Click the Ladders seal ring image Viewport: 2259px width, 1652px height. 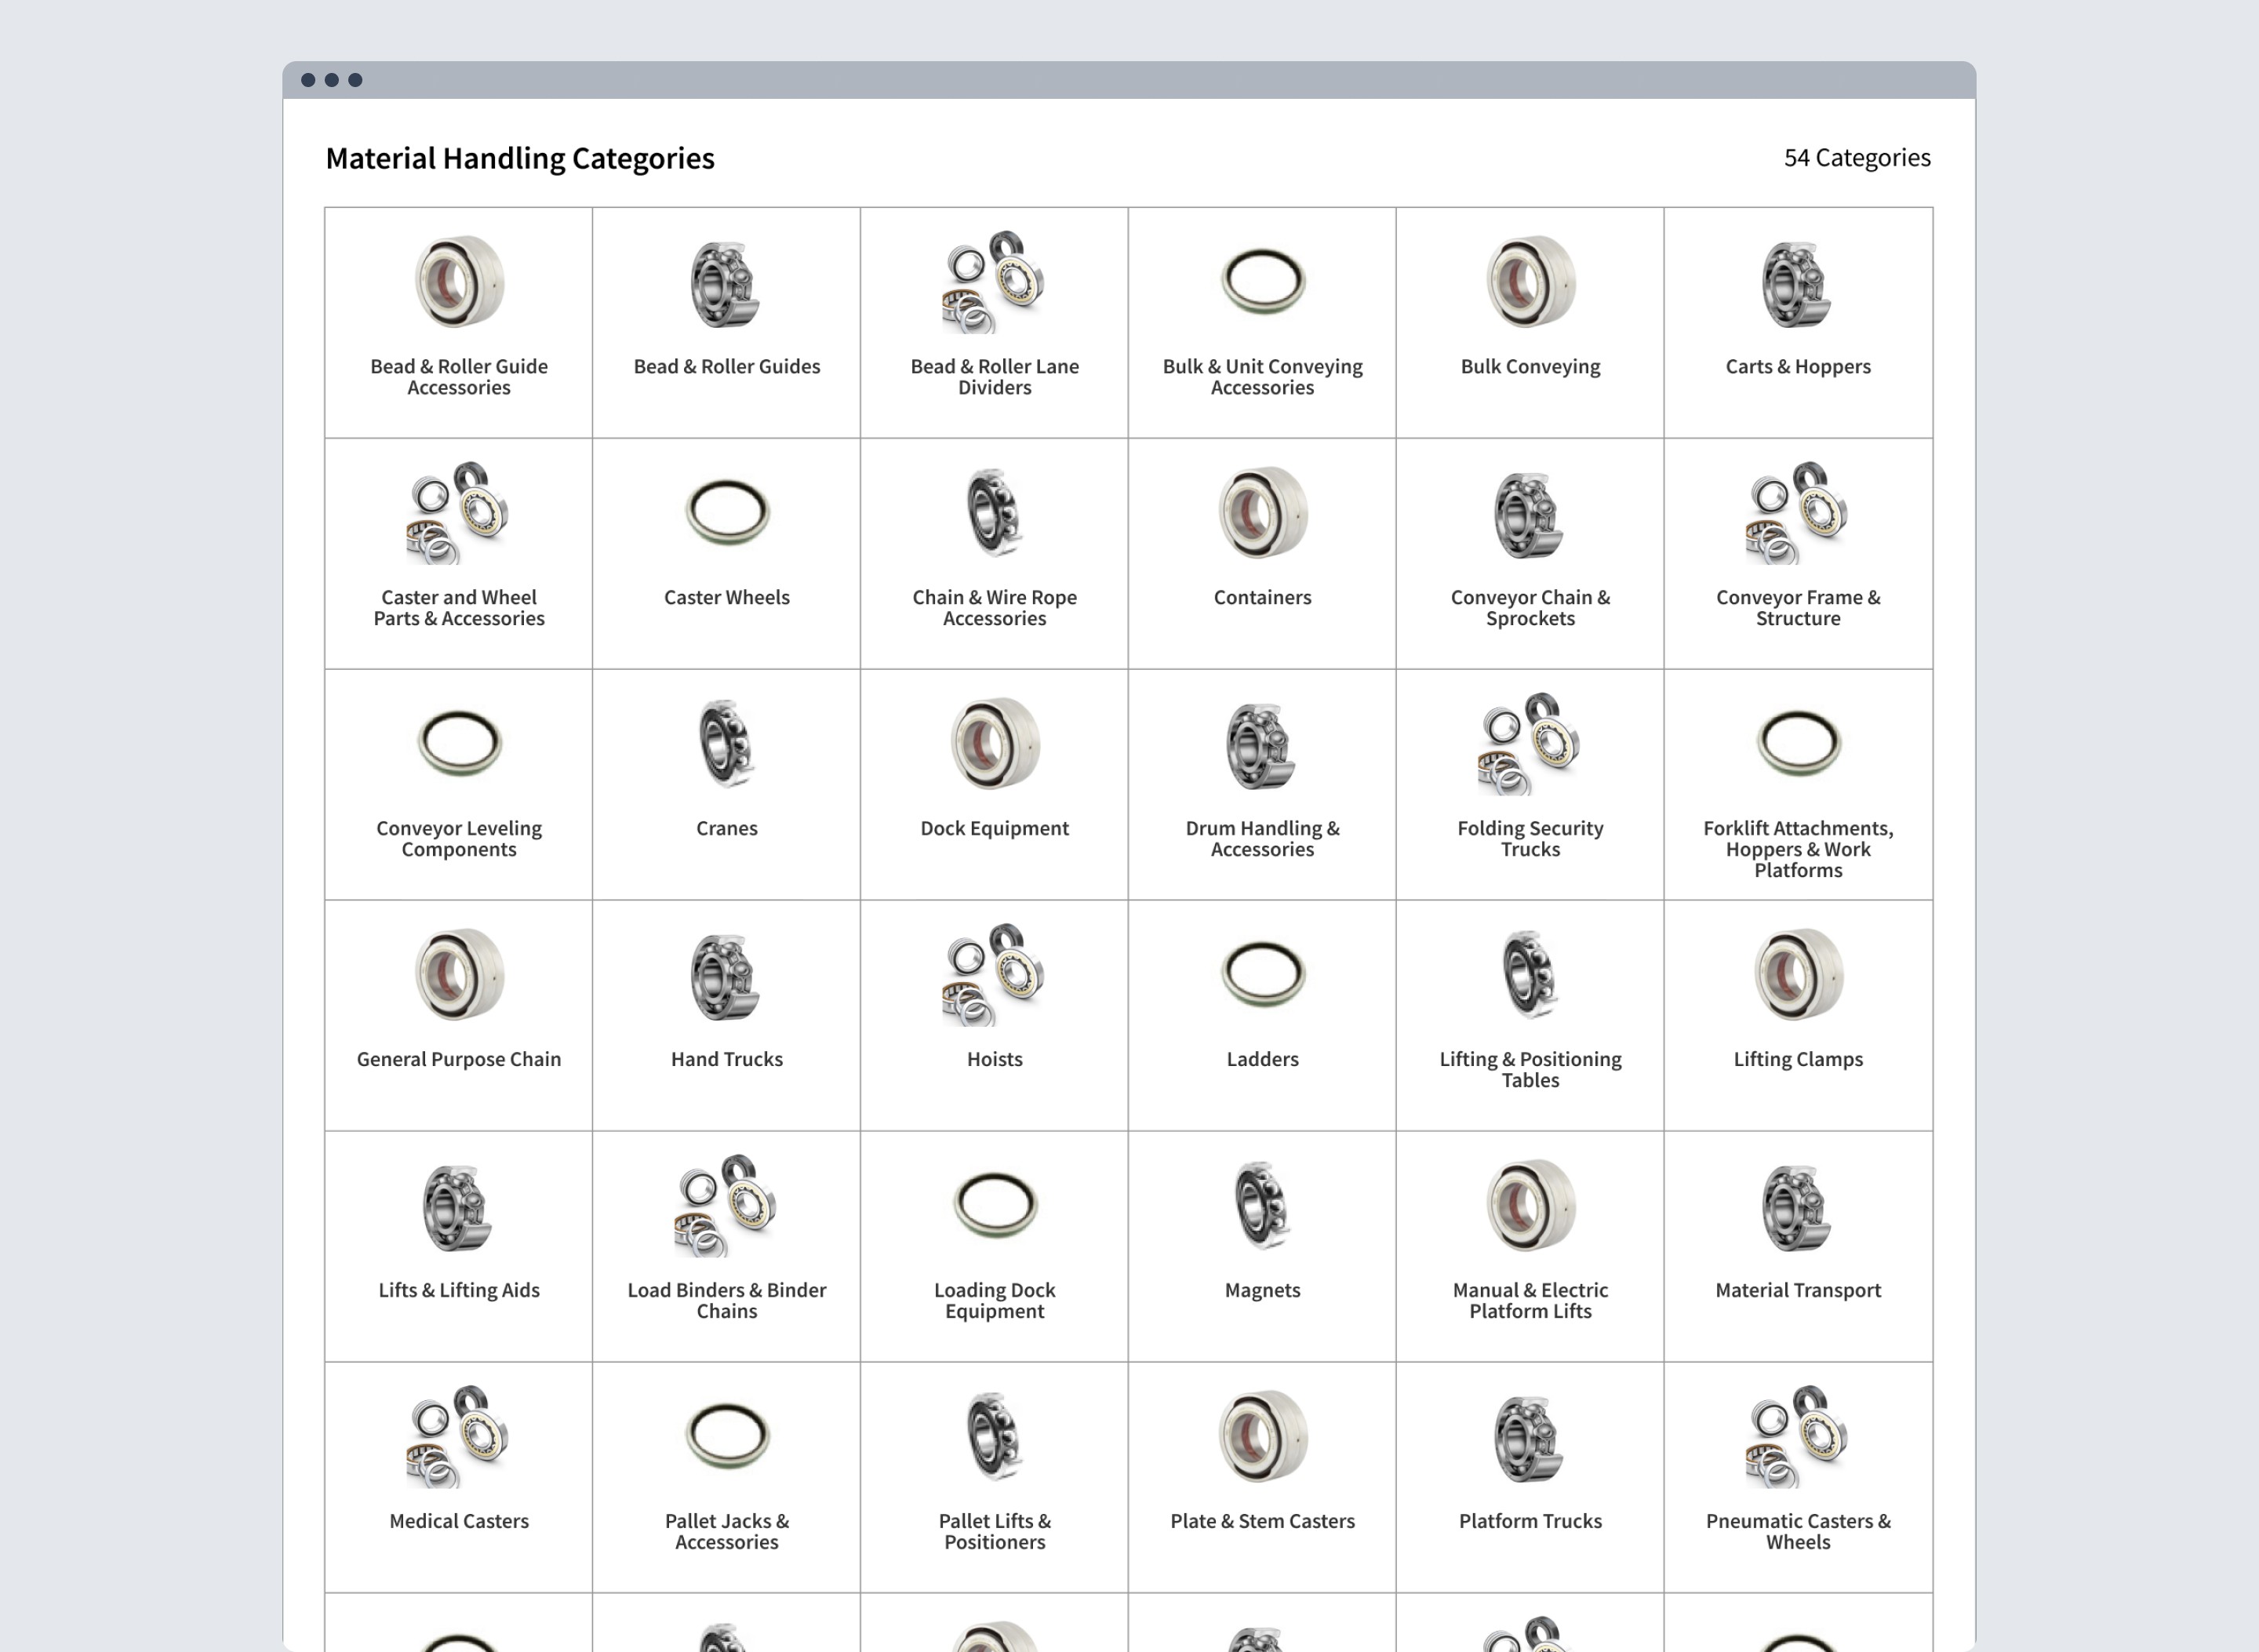1262,974
